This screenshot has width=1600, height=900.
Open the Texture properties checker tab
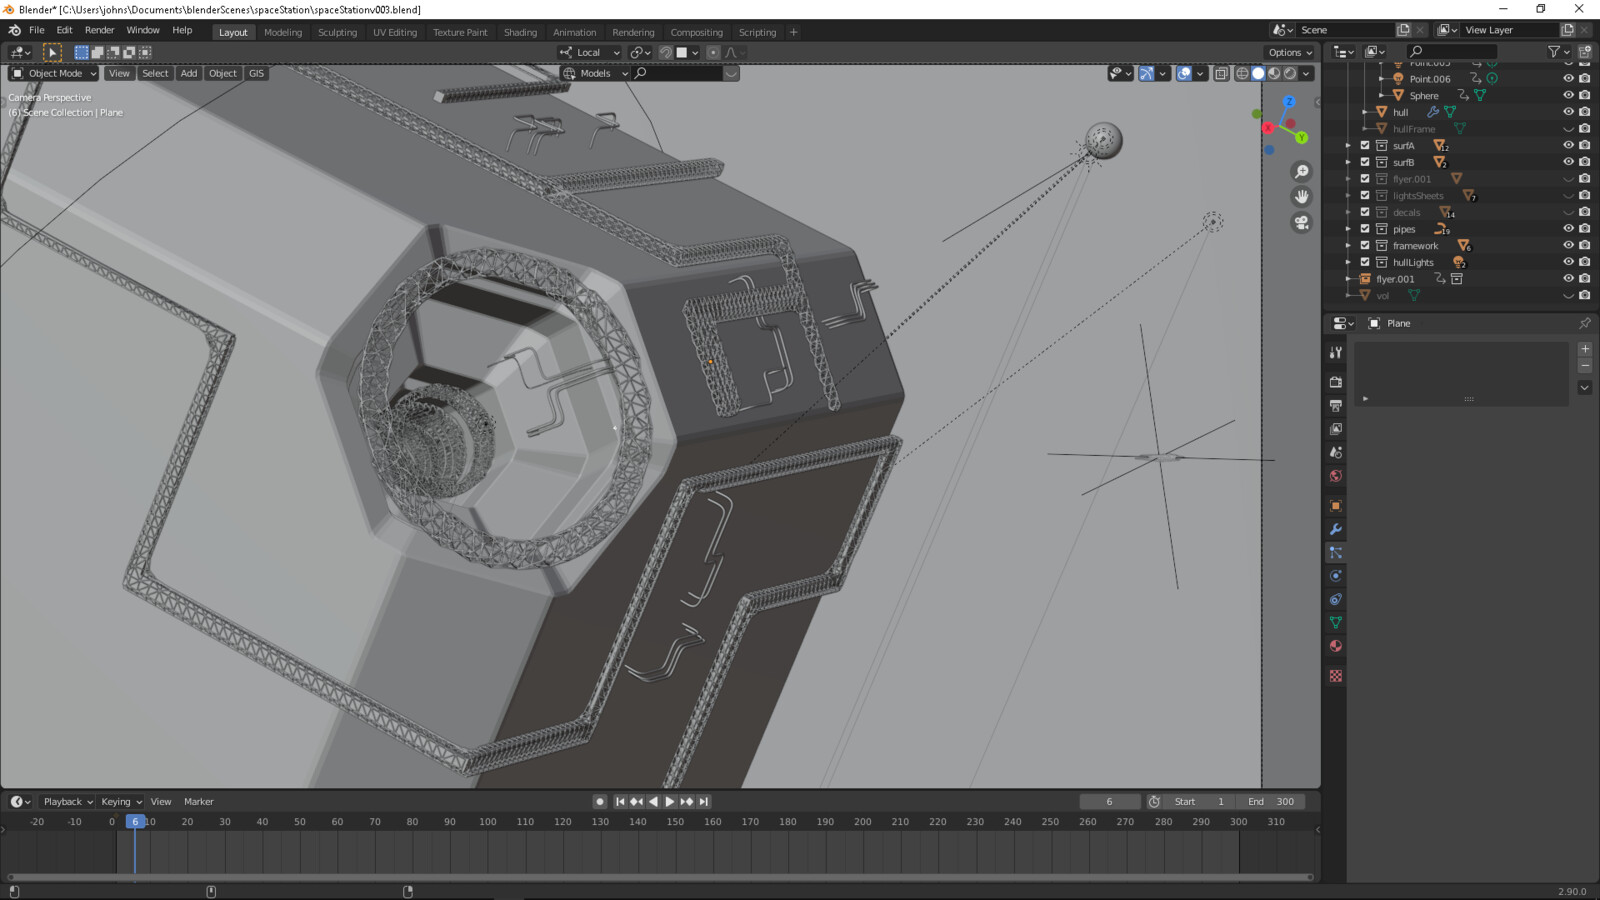coord(1335,676)
